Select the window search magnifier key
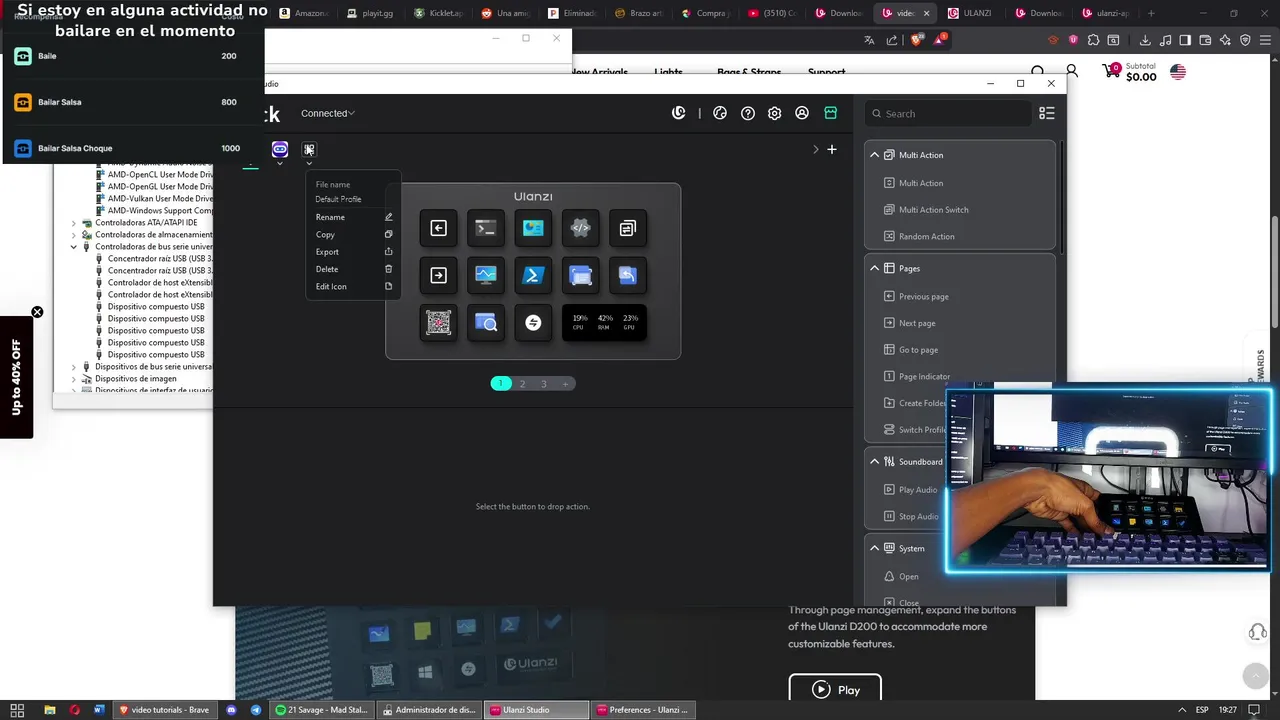This screenshot has height=720, width=1280. tap(486, 322)
